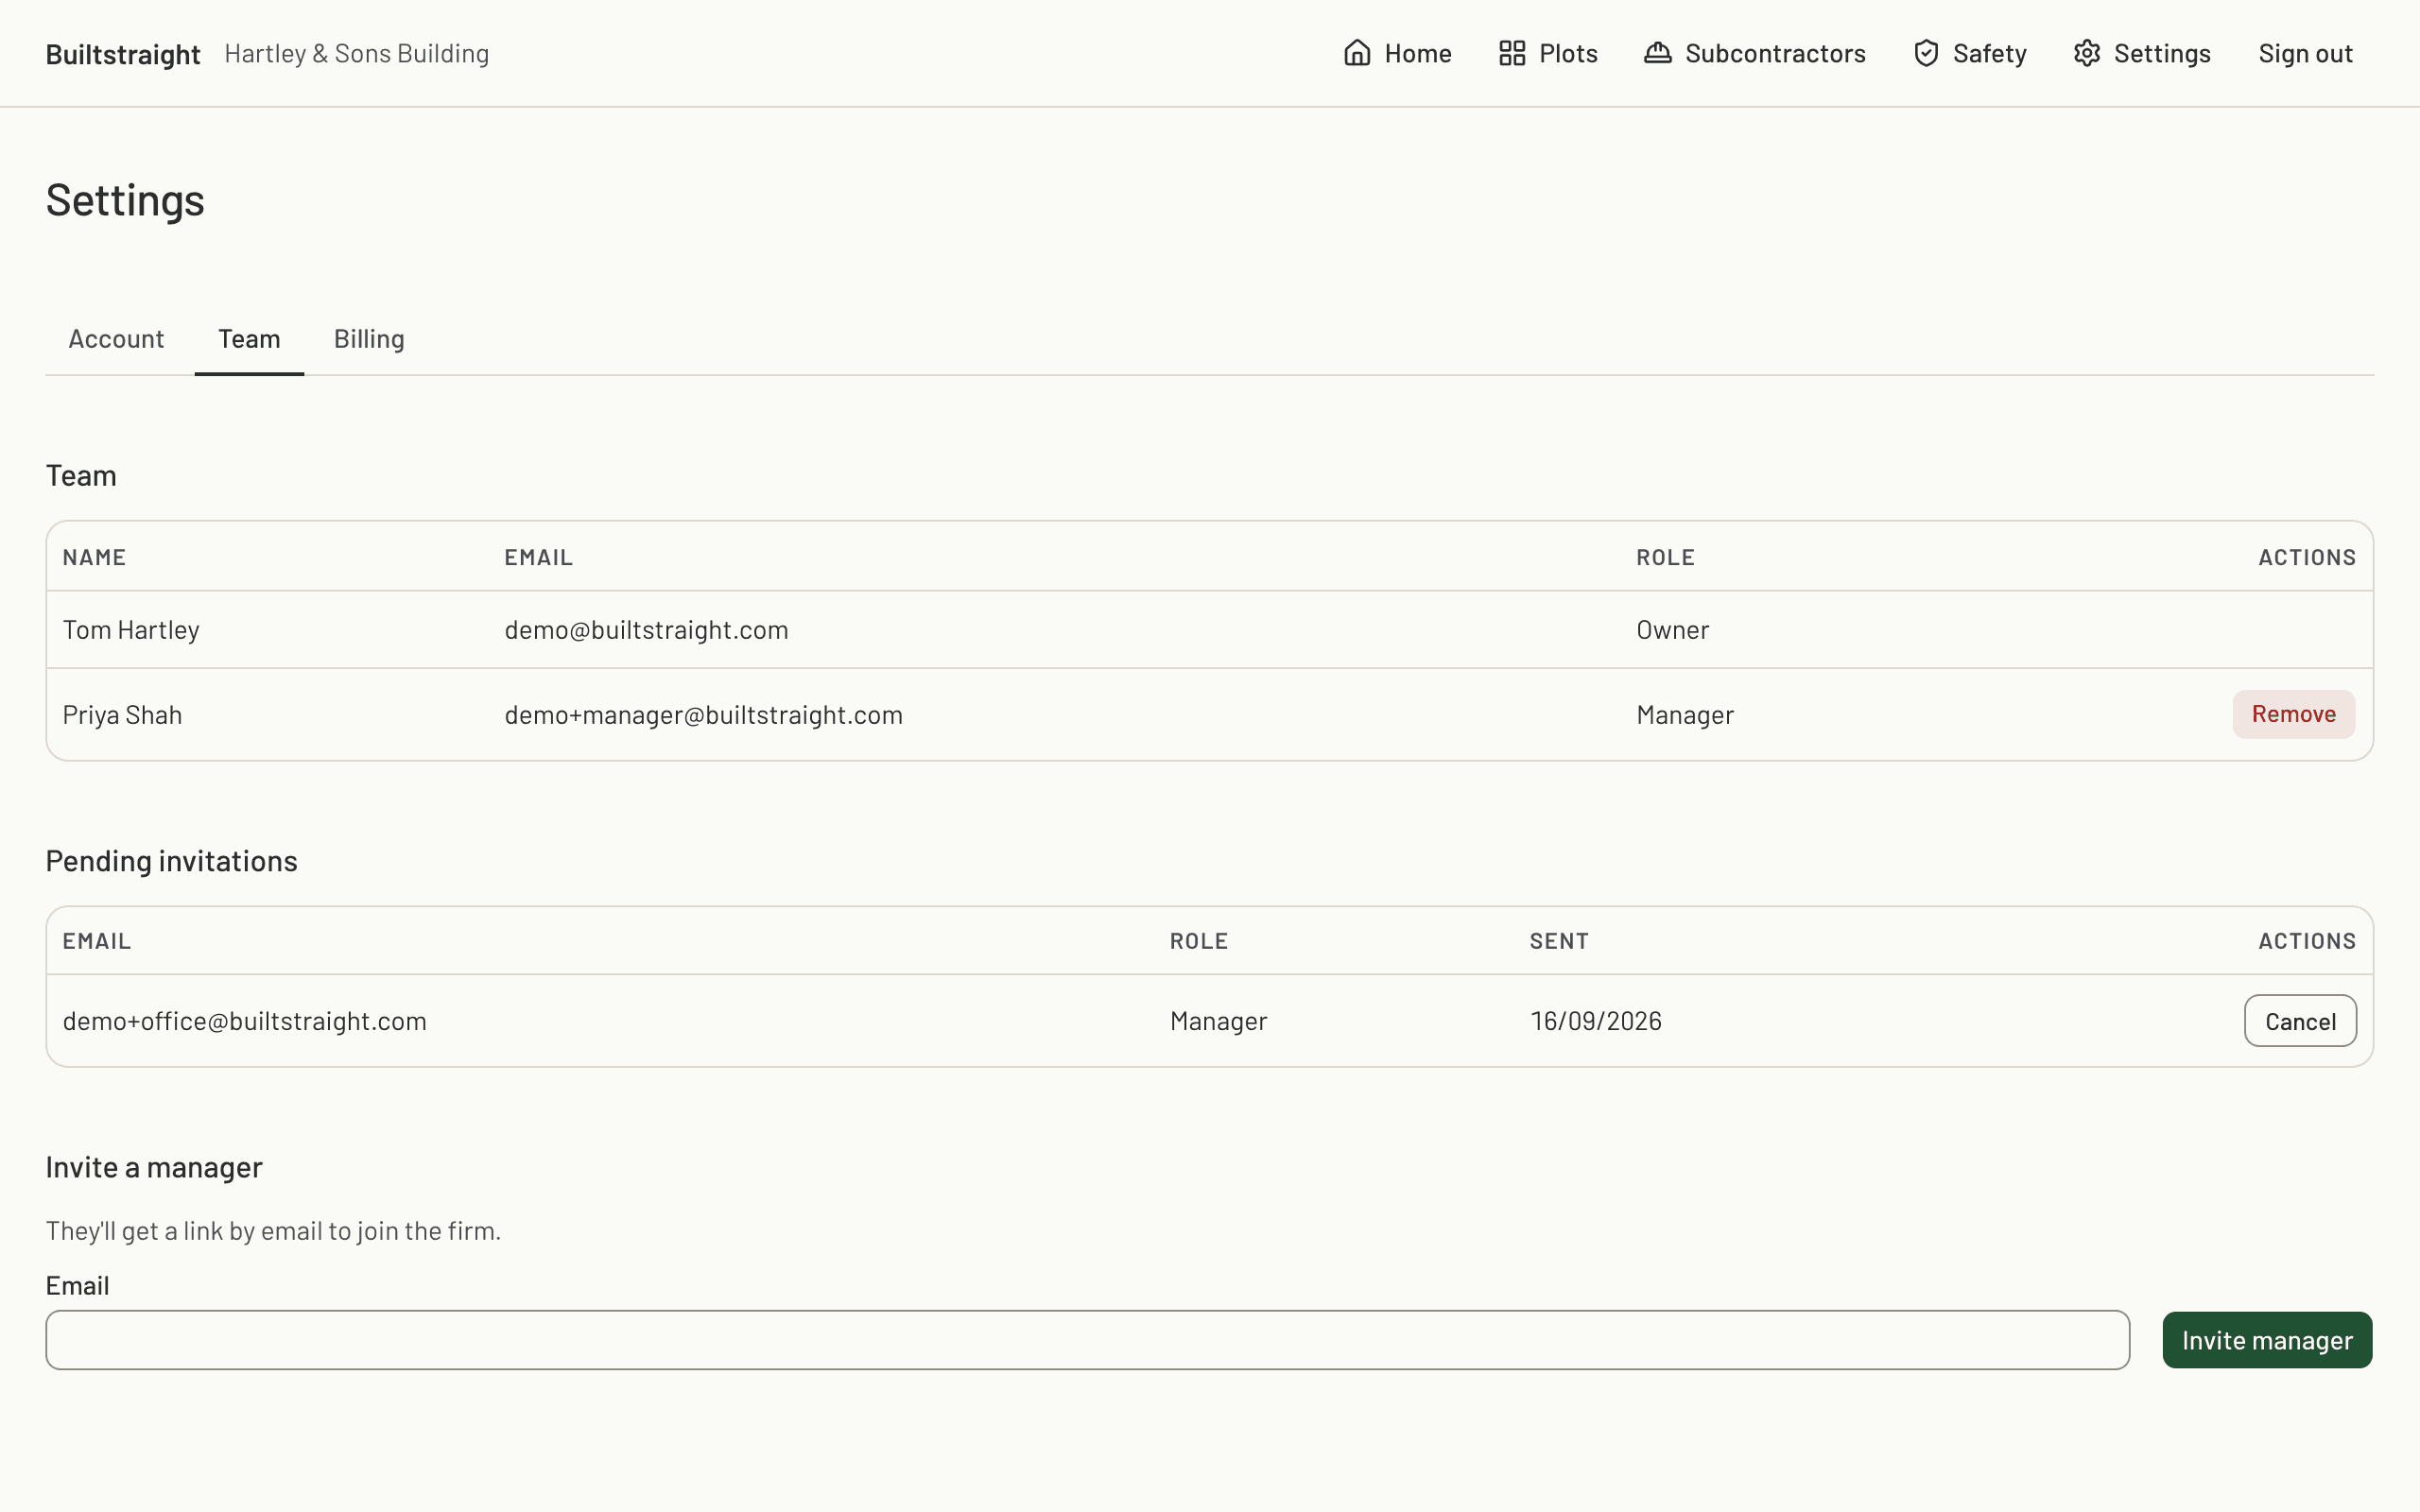Open the Subcontractors nav link

pyautogui.click(x=1755, y=53)
